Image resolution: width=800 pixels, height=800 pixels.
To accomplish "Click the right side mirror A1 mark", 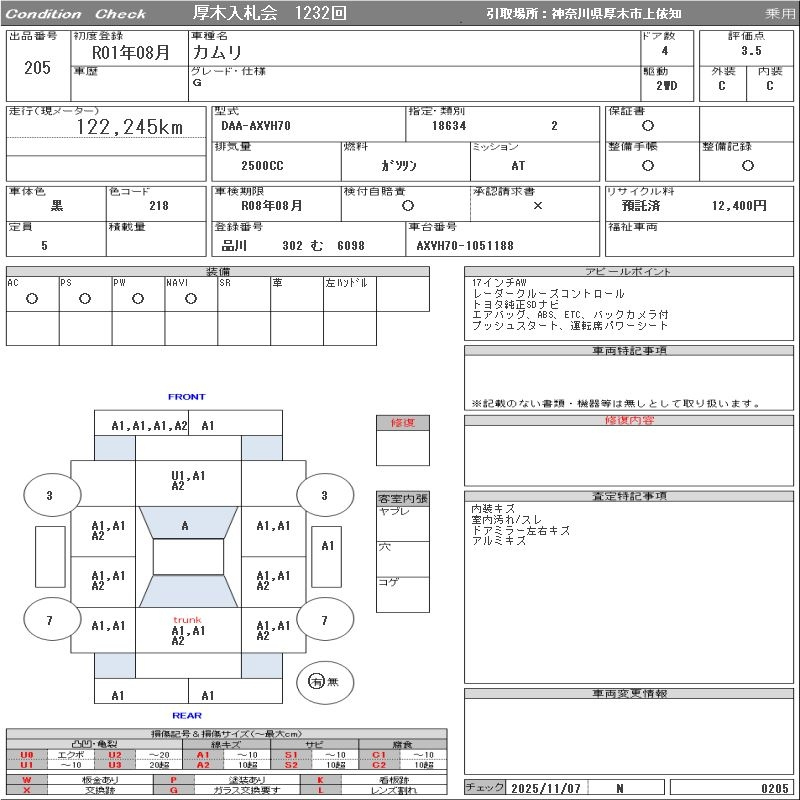I will click(328, 545).
